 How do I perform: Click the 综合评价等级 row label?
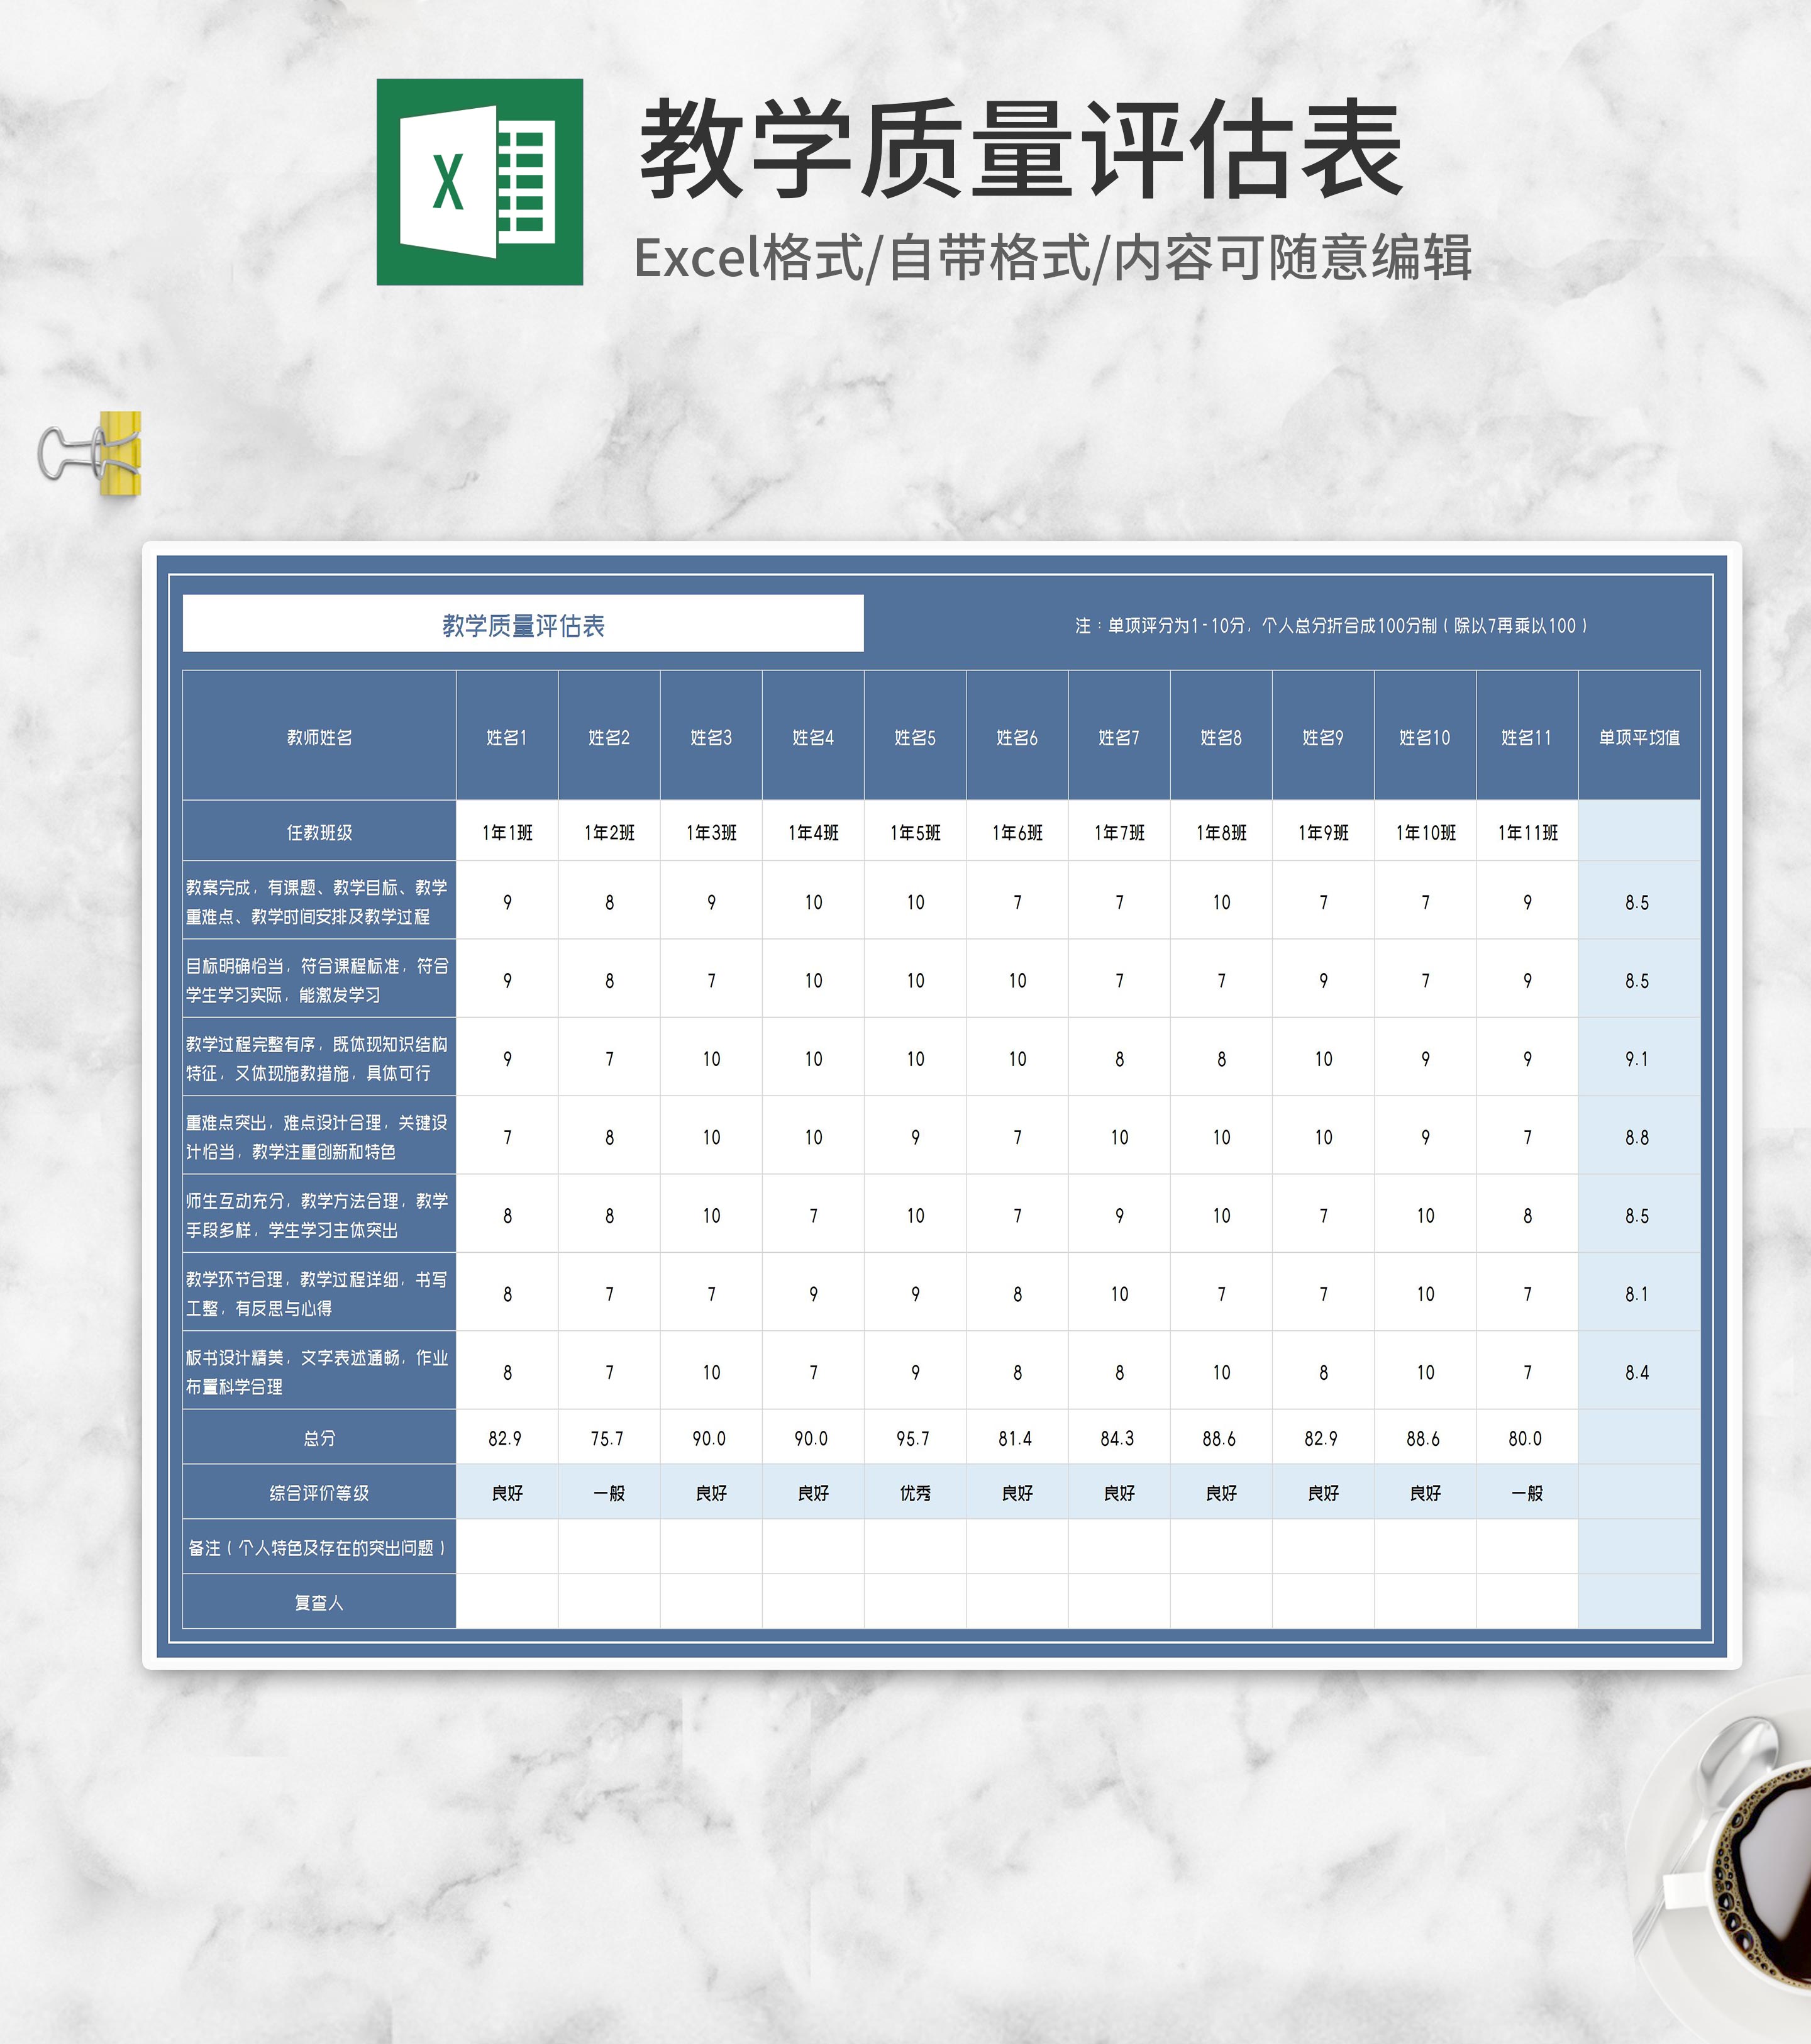click(319, 1493)
